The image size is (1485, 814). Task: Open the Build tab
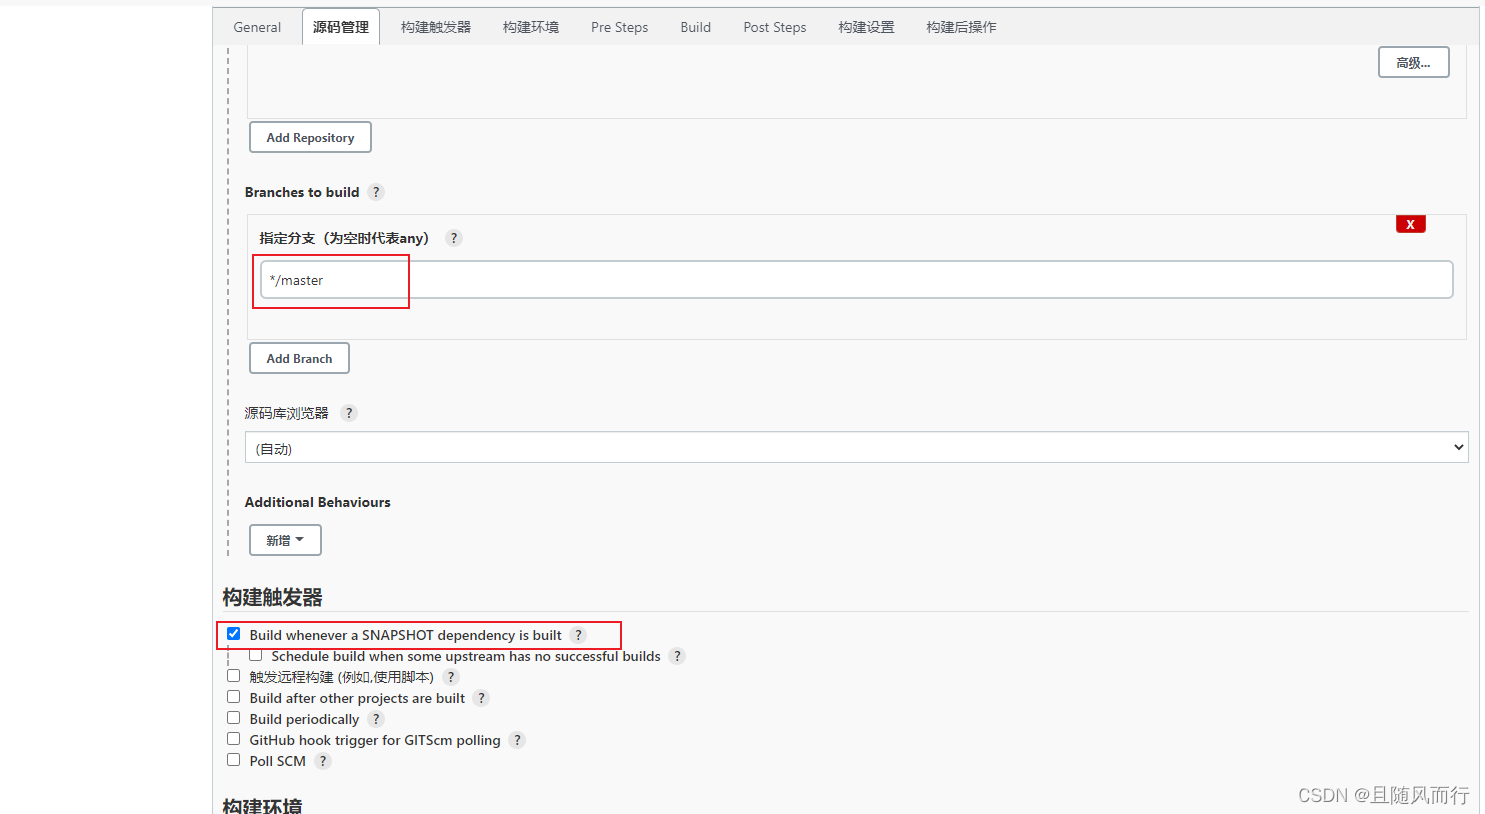(x=696, y=27)
